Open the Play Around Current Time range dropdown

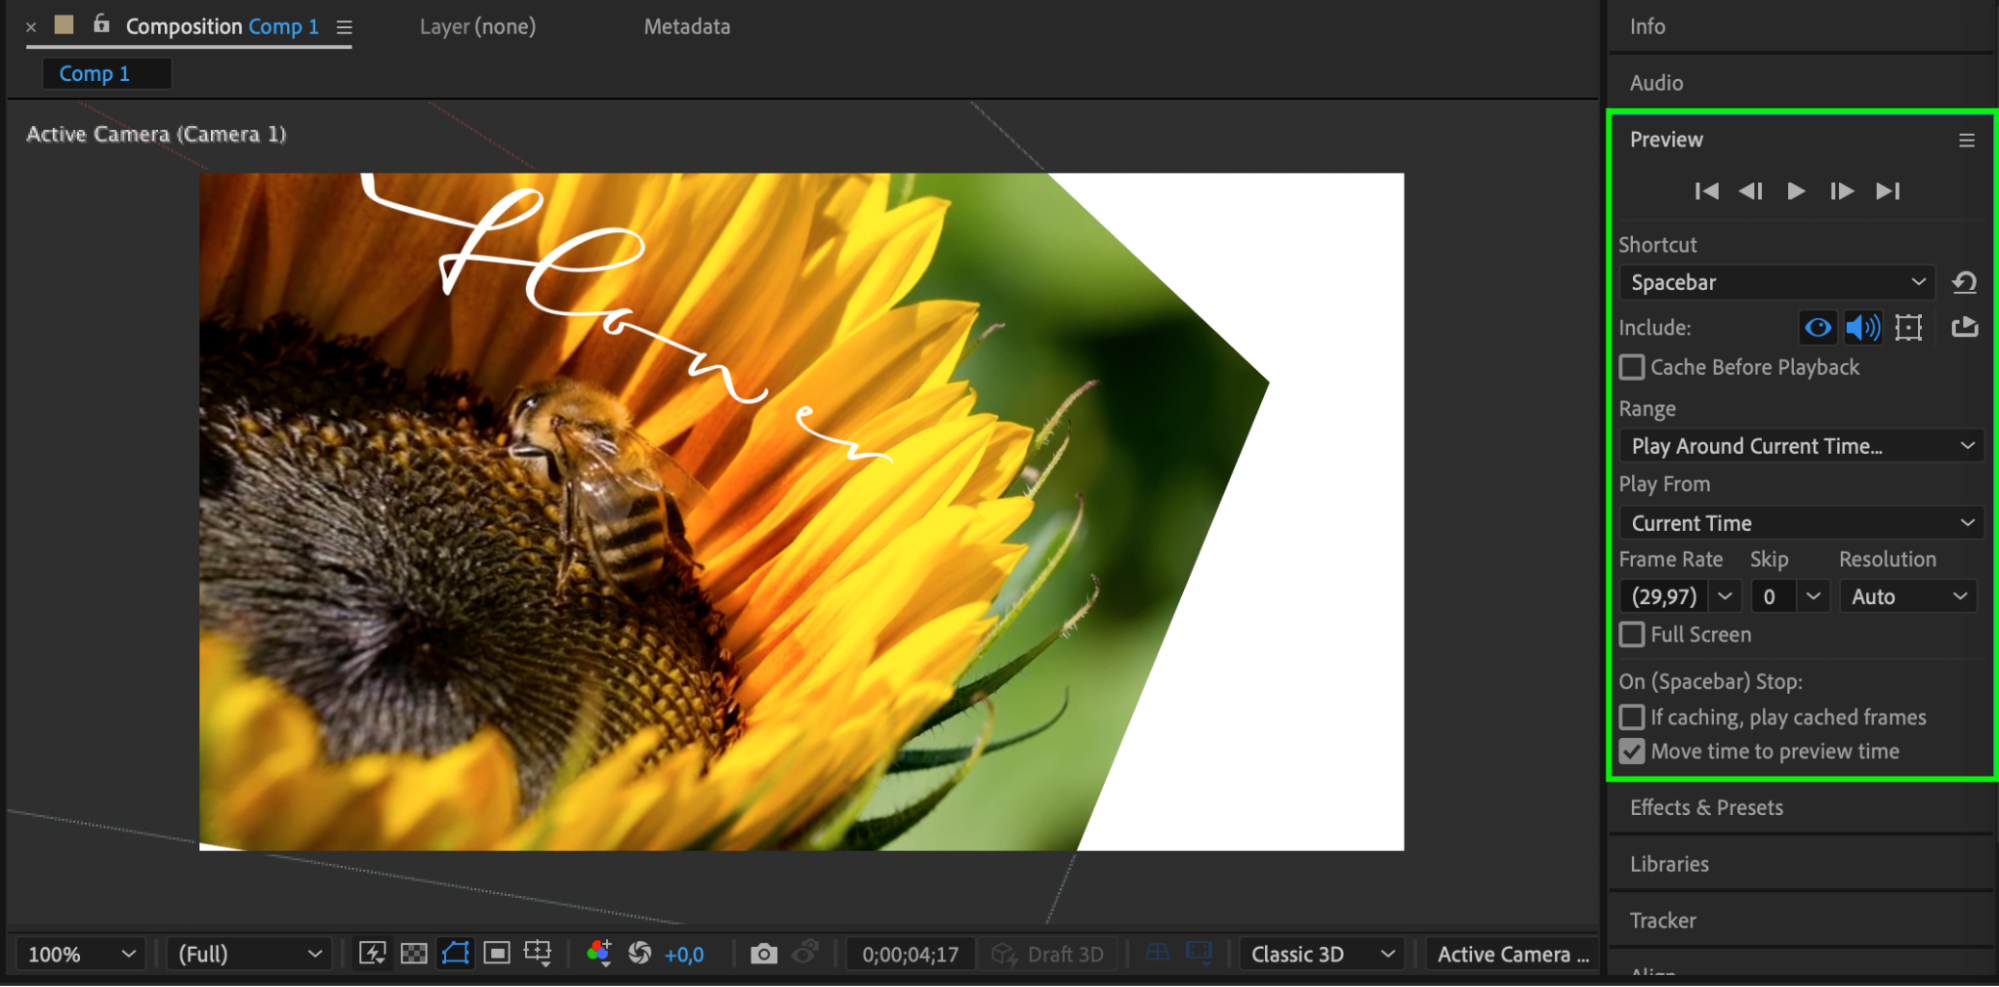(x=1801, y=446)
